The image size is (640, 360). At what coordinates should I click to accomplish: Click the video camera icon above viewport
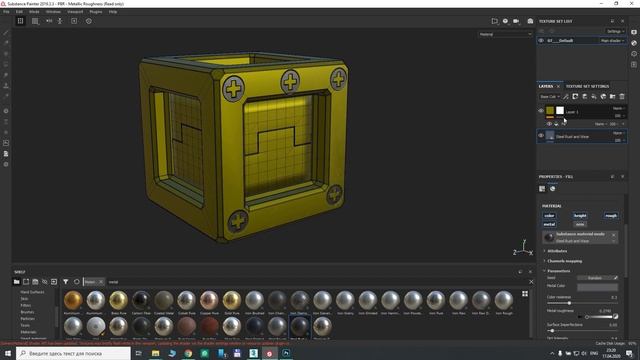pyautogui.click(x=516, y=21)
